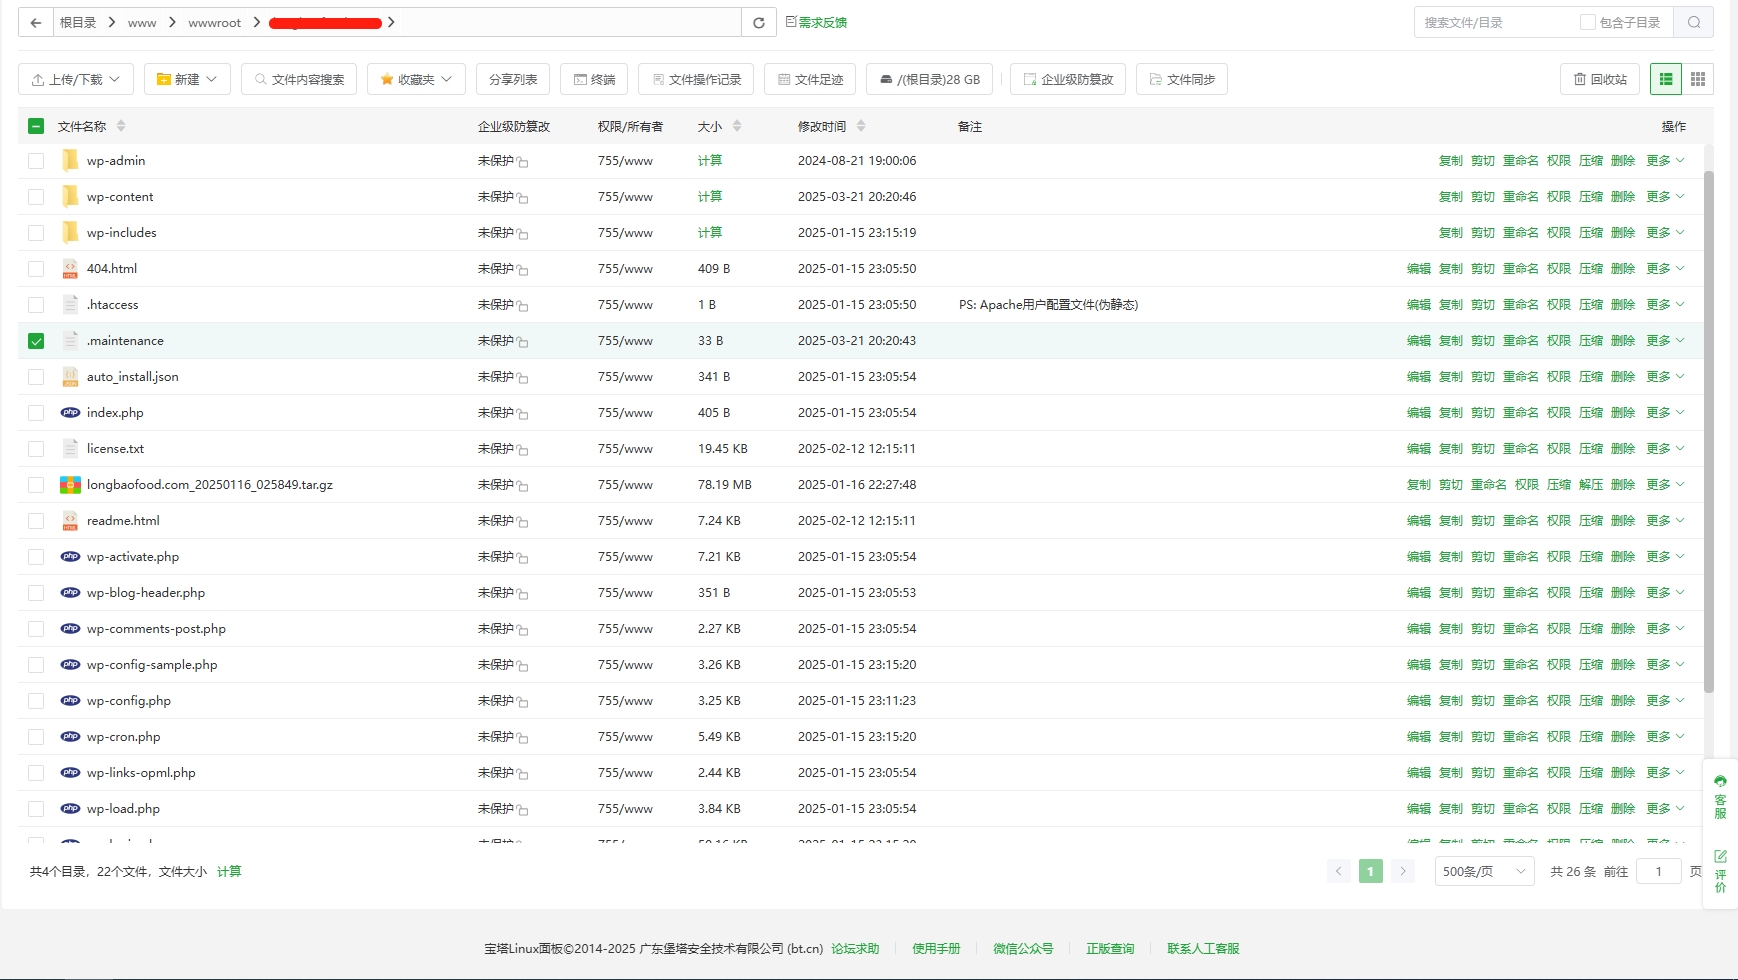Click the file search input field
This screenshot has height=980, width=1738.
coord(1494,22)
